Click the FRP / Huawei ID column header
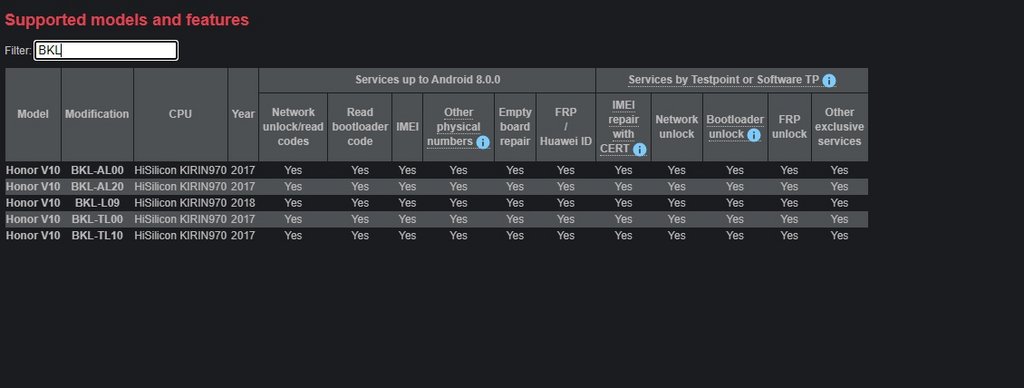The height and width of the screenshot is (388, 1024). tap(566, 127)
